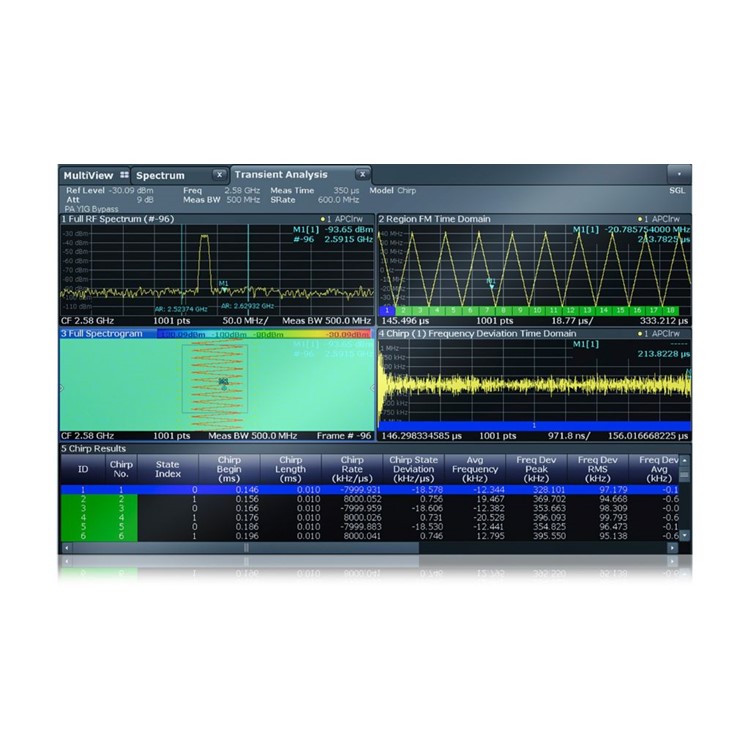Select the Full RF Spectrum window title

118,219
